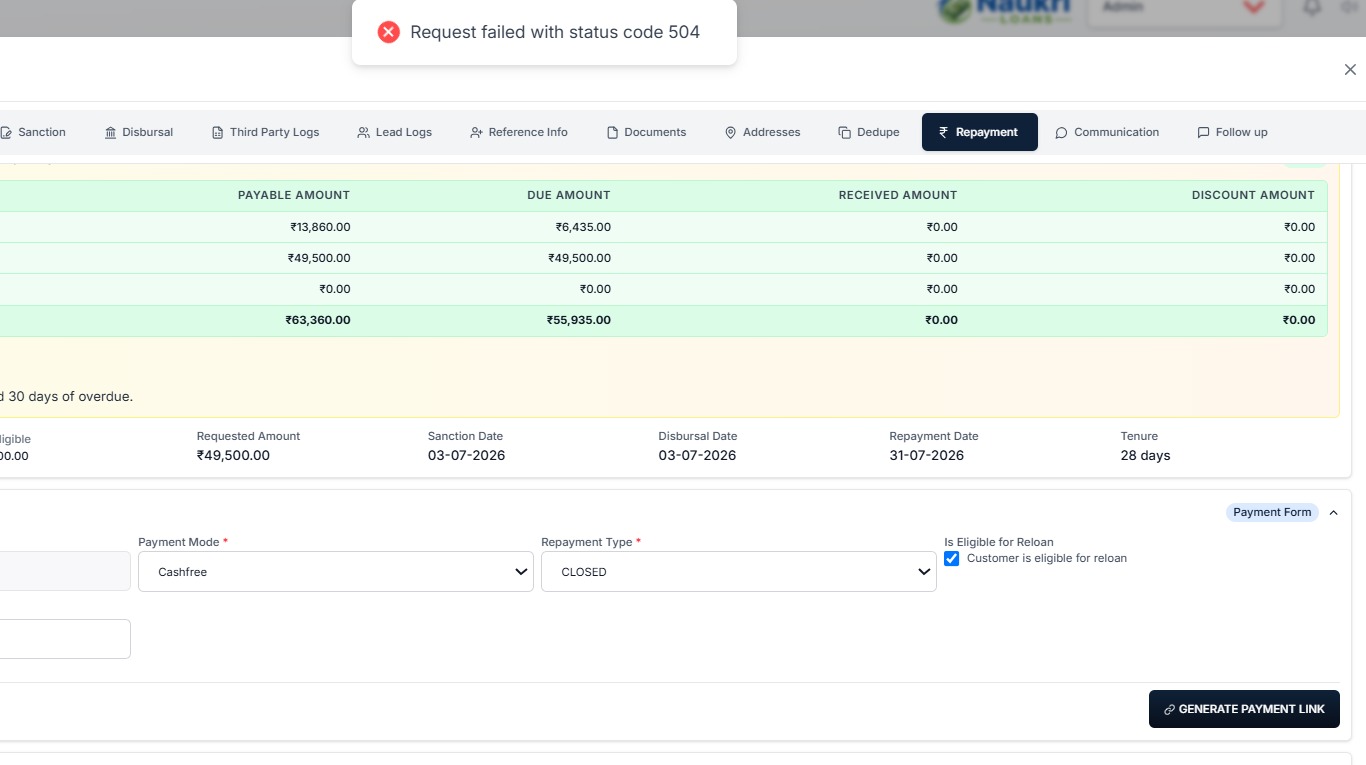Click the bank icon on the Disbursal tab
The width and height of the screenshot is (1366, 765).
click(x=111, y=132)
